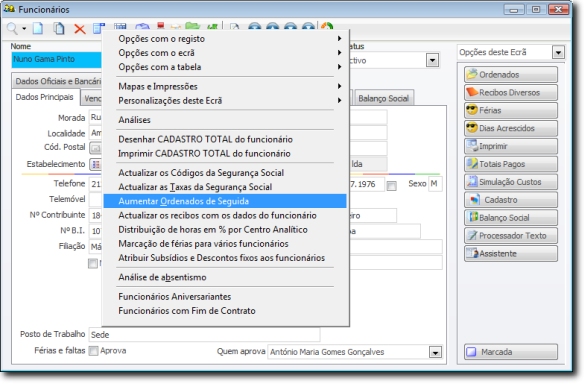Select Funcionários com Fim de Contrato
Viewport: 584px width, 385px height.
pyautogui.click(x=225, y=311)
